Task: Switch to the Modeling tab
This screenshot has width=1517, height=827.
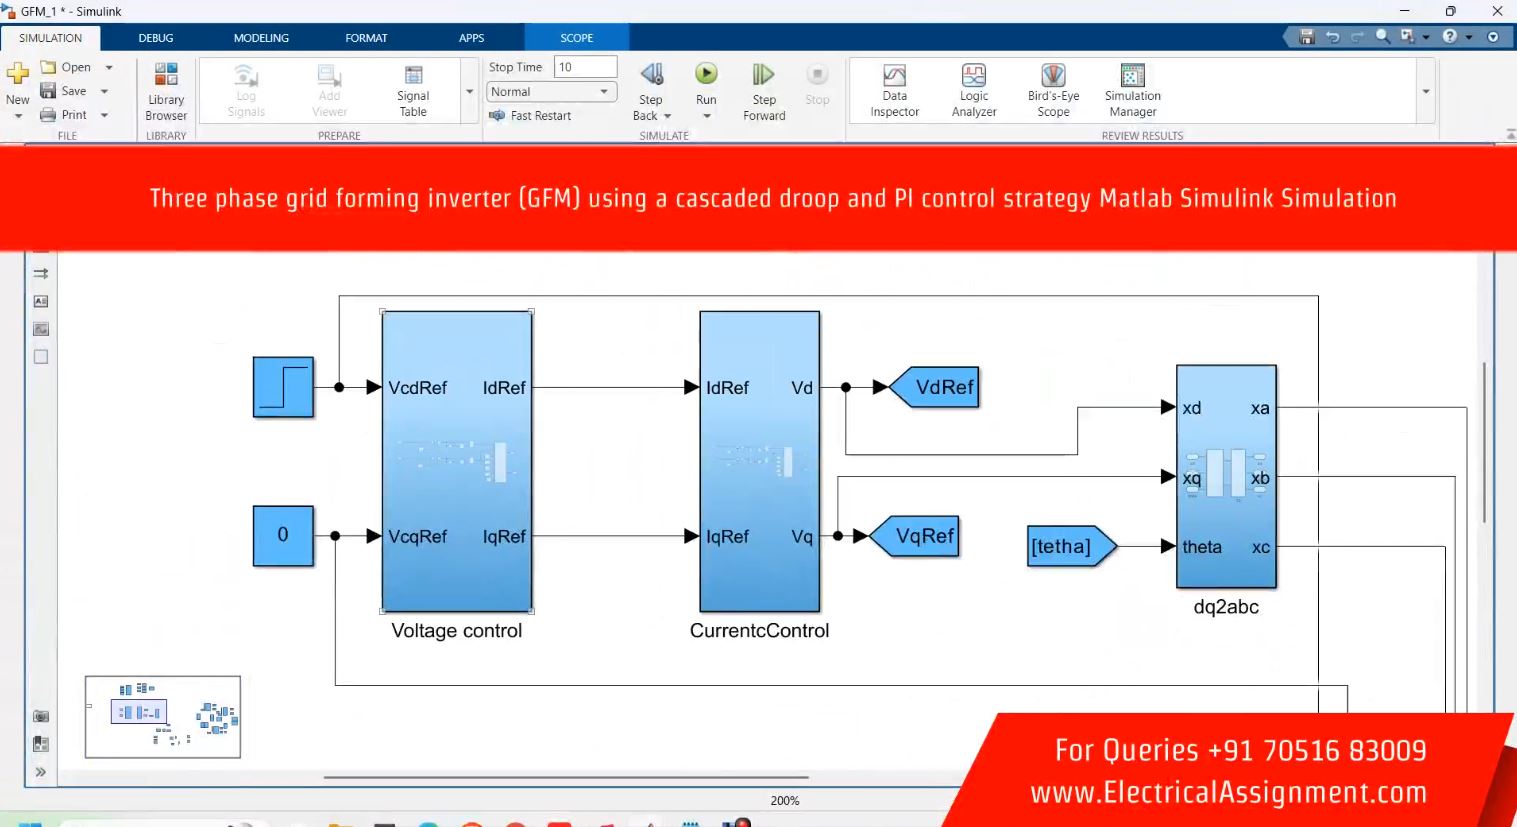Action: [x=261, y=38]
